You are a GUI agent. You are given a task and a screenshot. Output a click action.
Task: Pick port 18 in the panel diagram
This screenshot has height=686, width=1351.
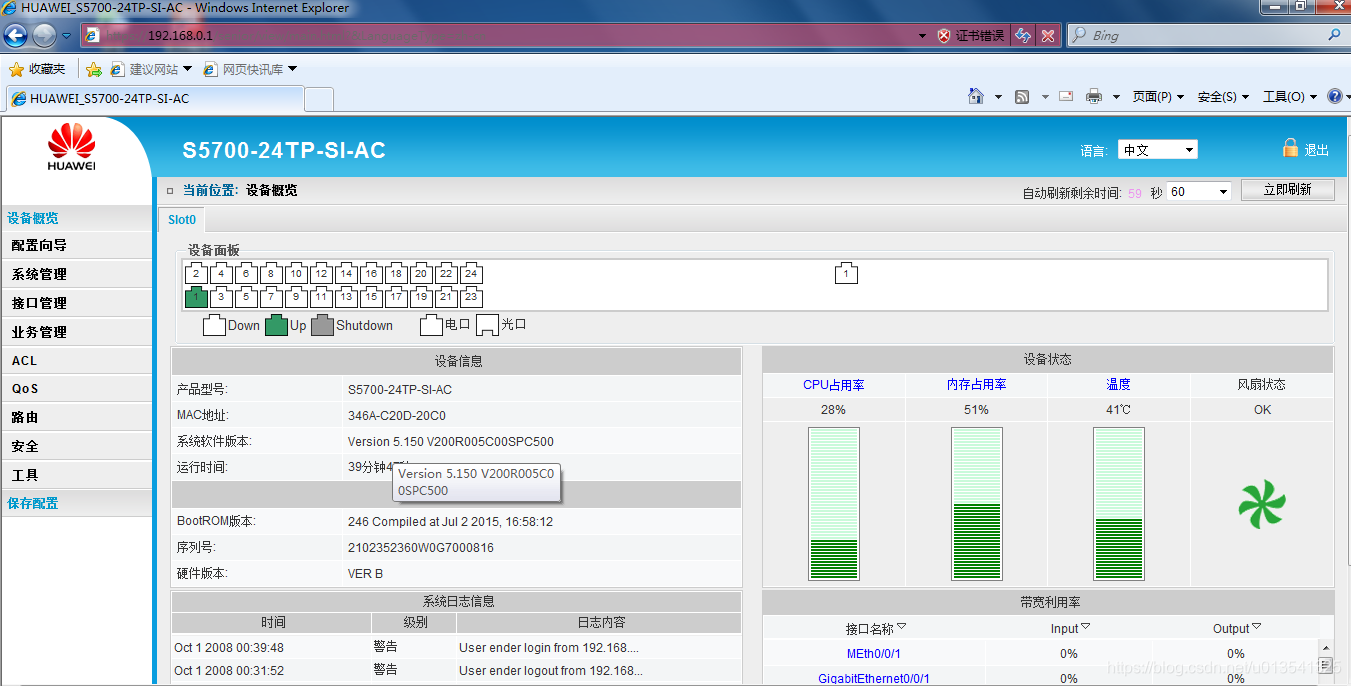click(396, 274)
